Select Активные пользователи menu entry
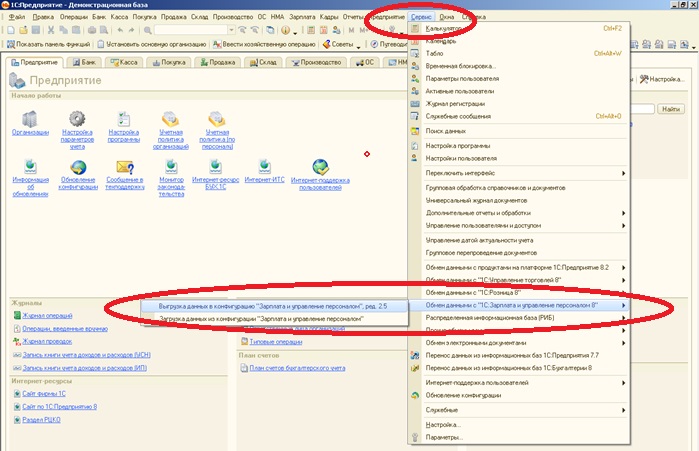699x451 pixels. click(x=519, y=91)
